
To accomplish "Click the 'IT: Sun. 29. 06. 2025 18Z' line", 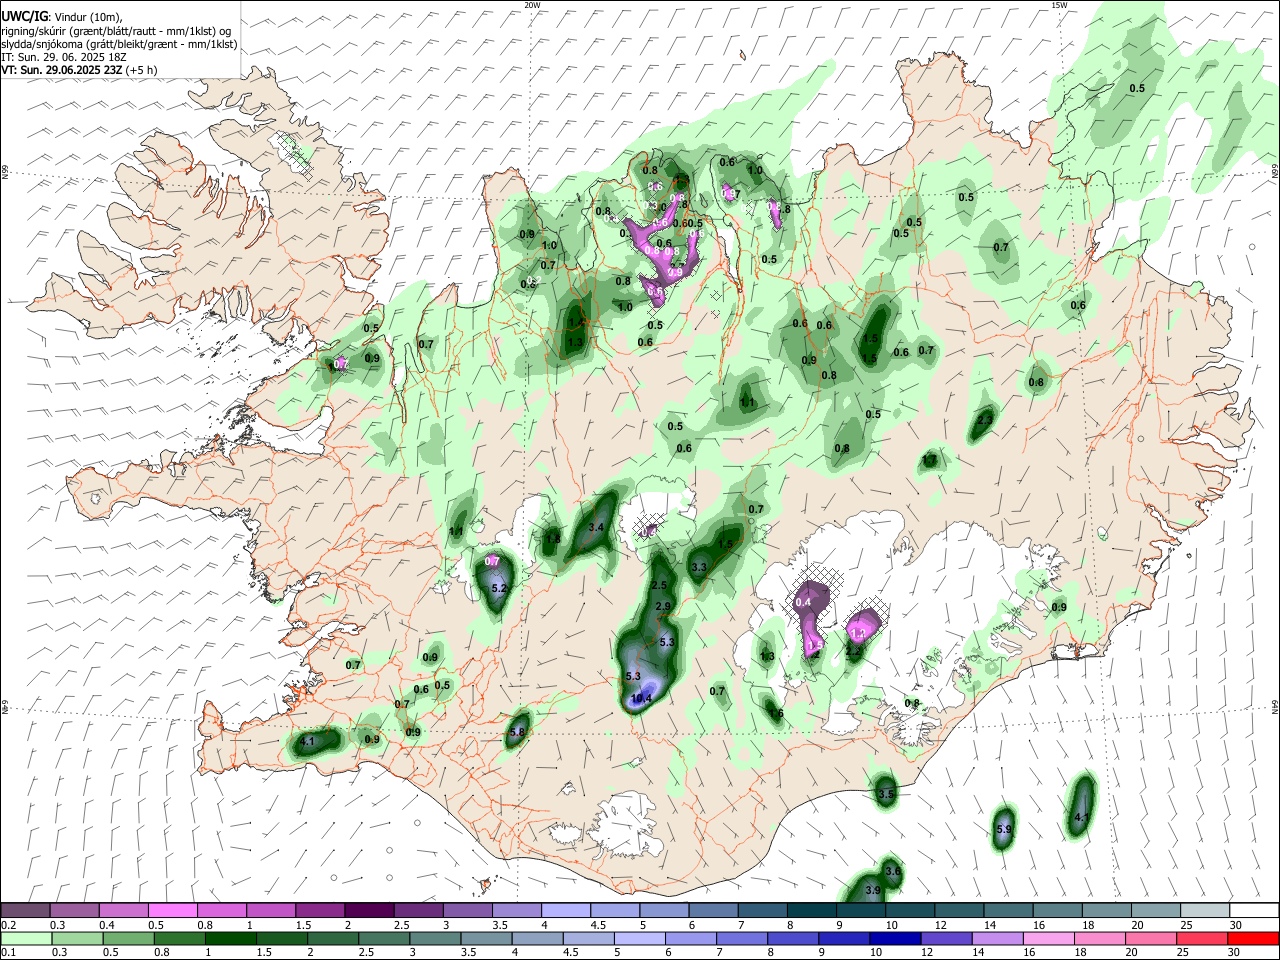I will [64, 57].
